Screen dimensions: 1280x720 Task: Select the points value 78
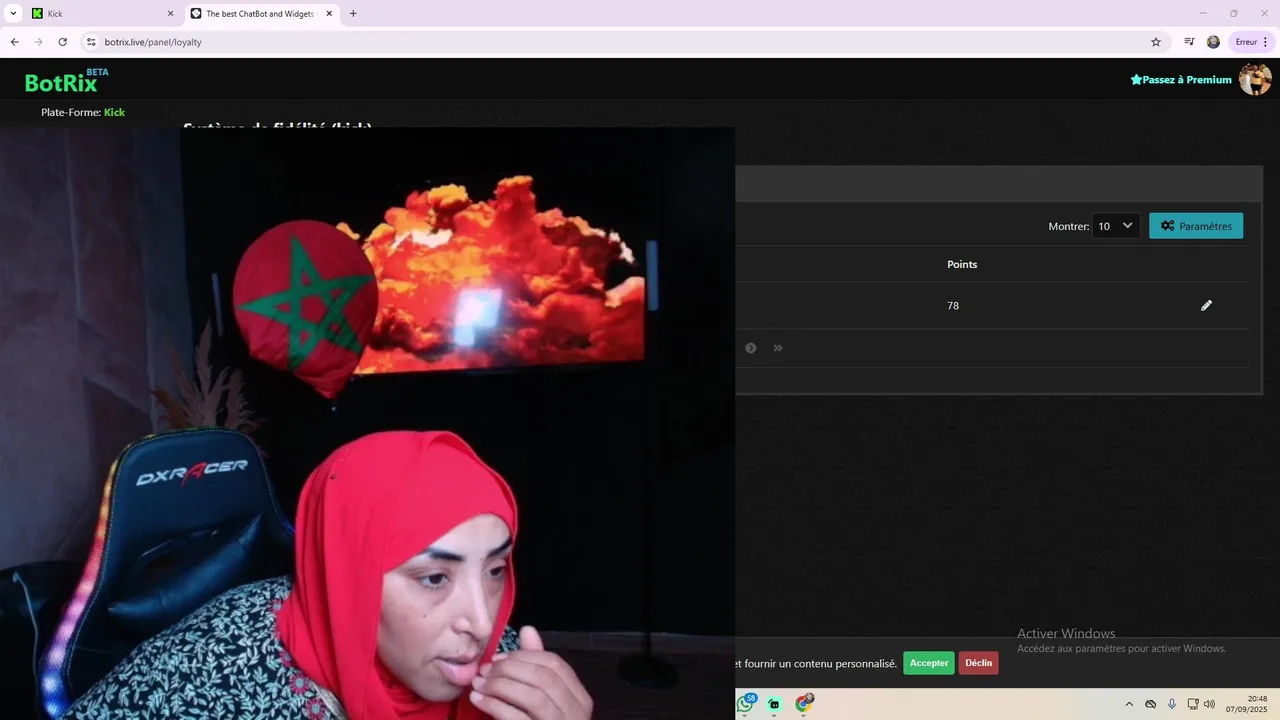pyautogui.click(x=953, y=306)
